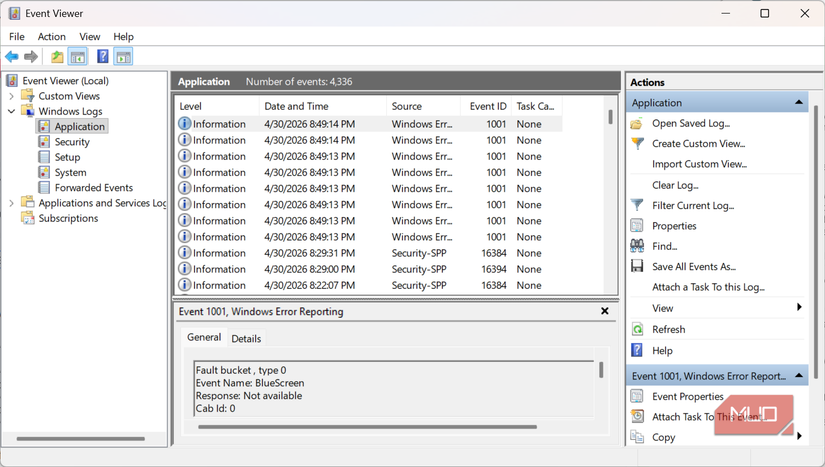Click Open Saved Log... action

[x=691, y=124]
